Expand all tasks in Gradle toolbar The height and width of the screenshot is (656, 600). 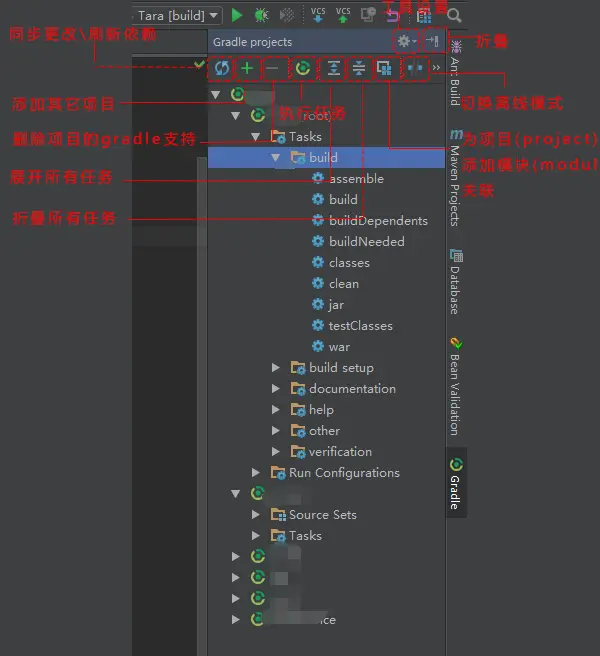(x=333, y=68)
